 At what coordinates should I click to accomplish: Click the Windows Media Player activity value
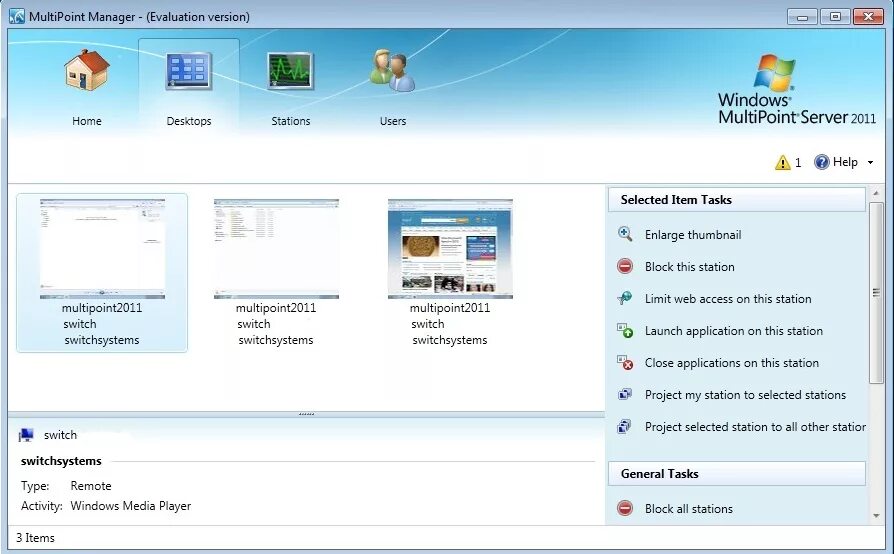[131, 506]
